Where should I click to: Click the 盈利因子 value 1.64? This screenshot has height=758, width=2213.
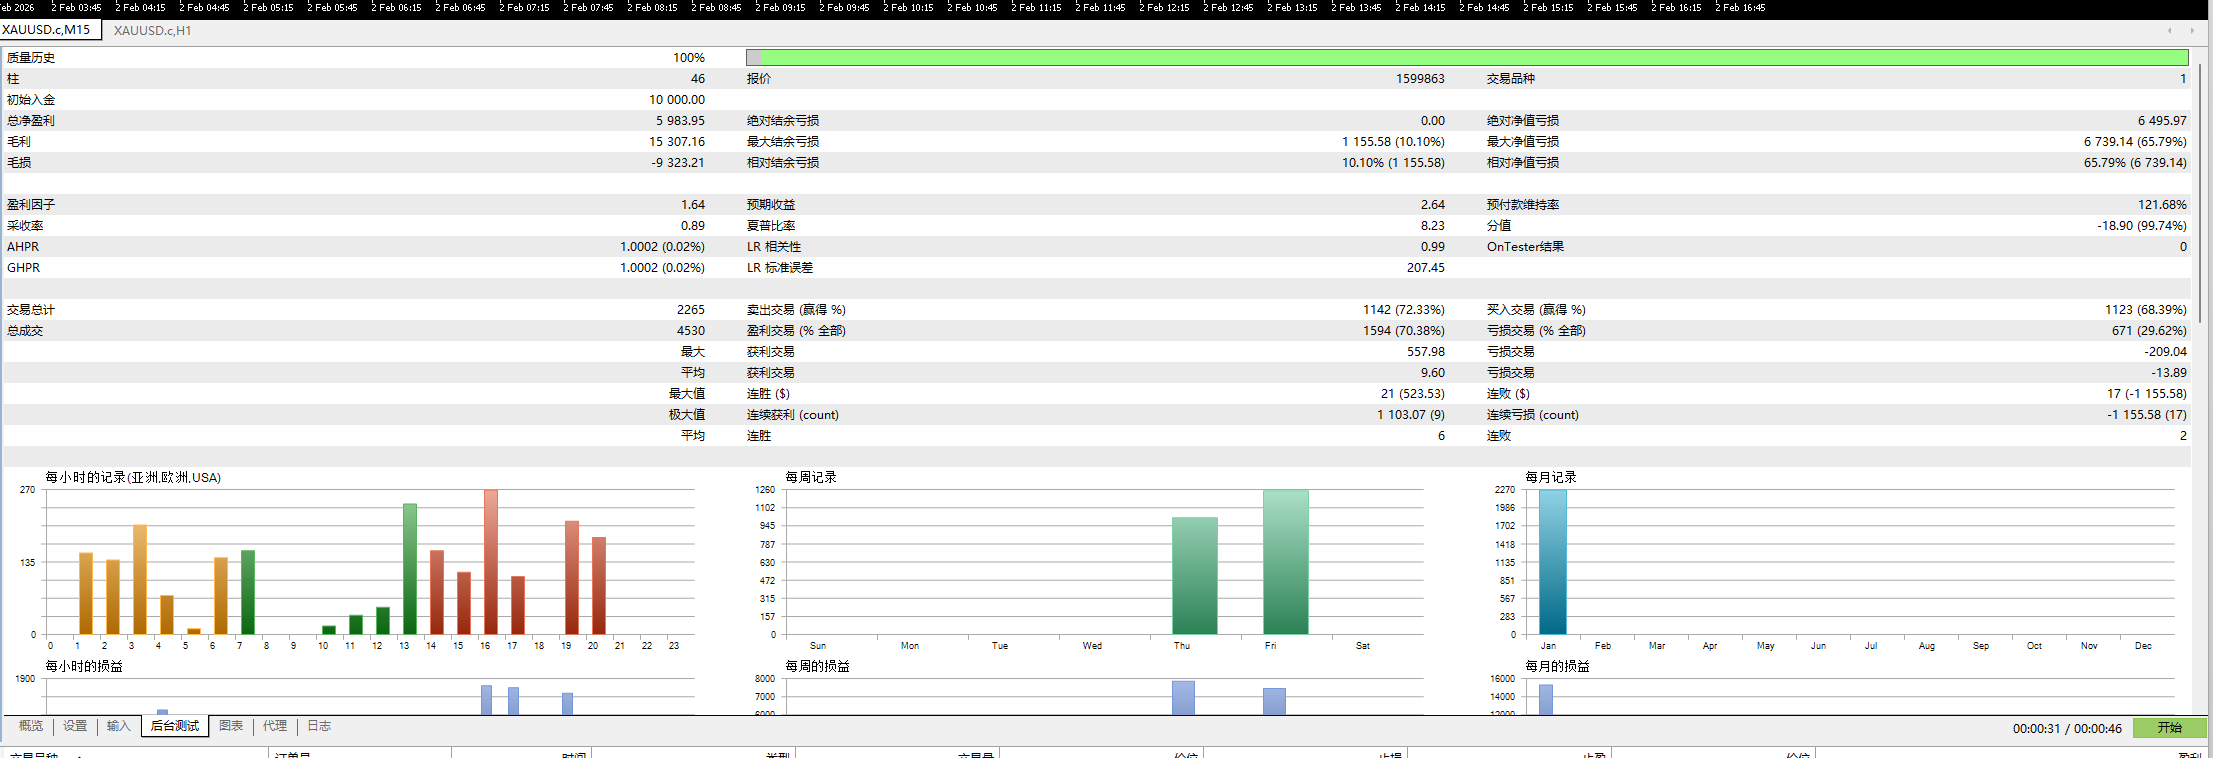pyautogui.click(x=693, y=205)
